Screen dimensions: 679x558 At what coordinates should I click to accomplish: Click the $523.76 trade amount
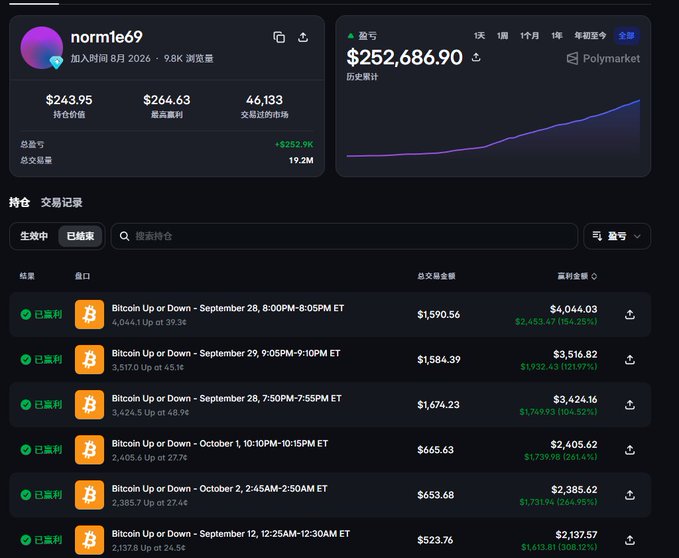pyautogui.click(x=435, y=540)
